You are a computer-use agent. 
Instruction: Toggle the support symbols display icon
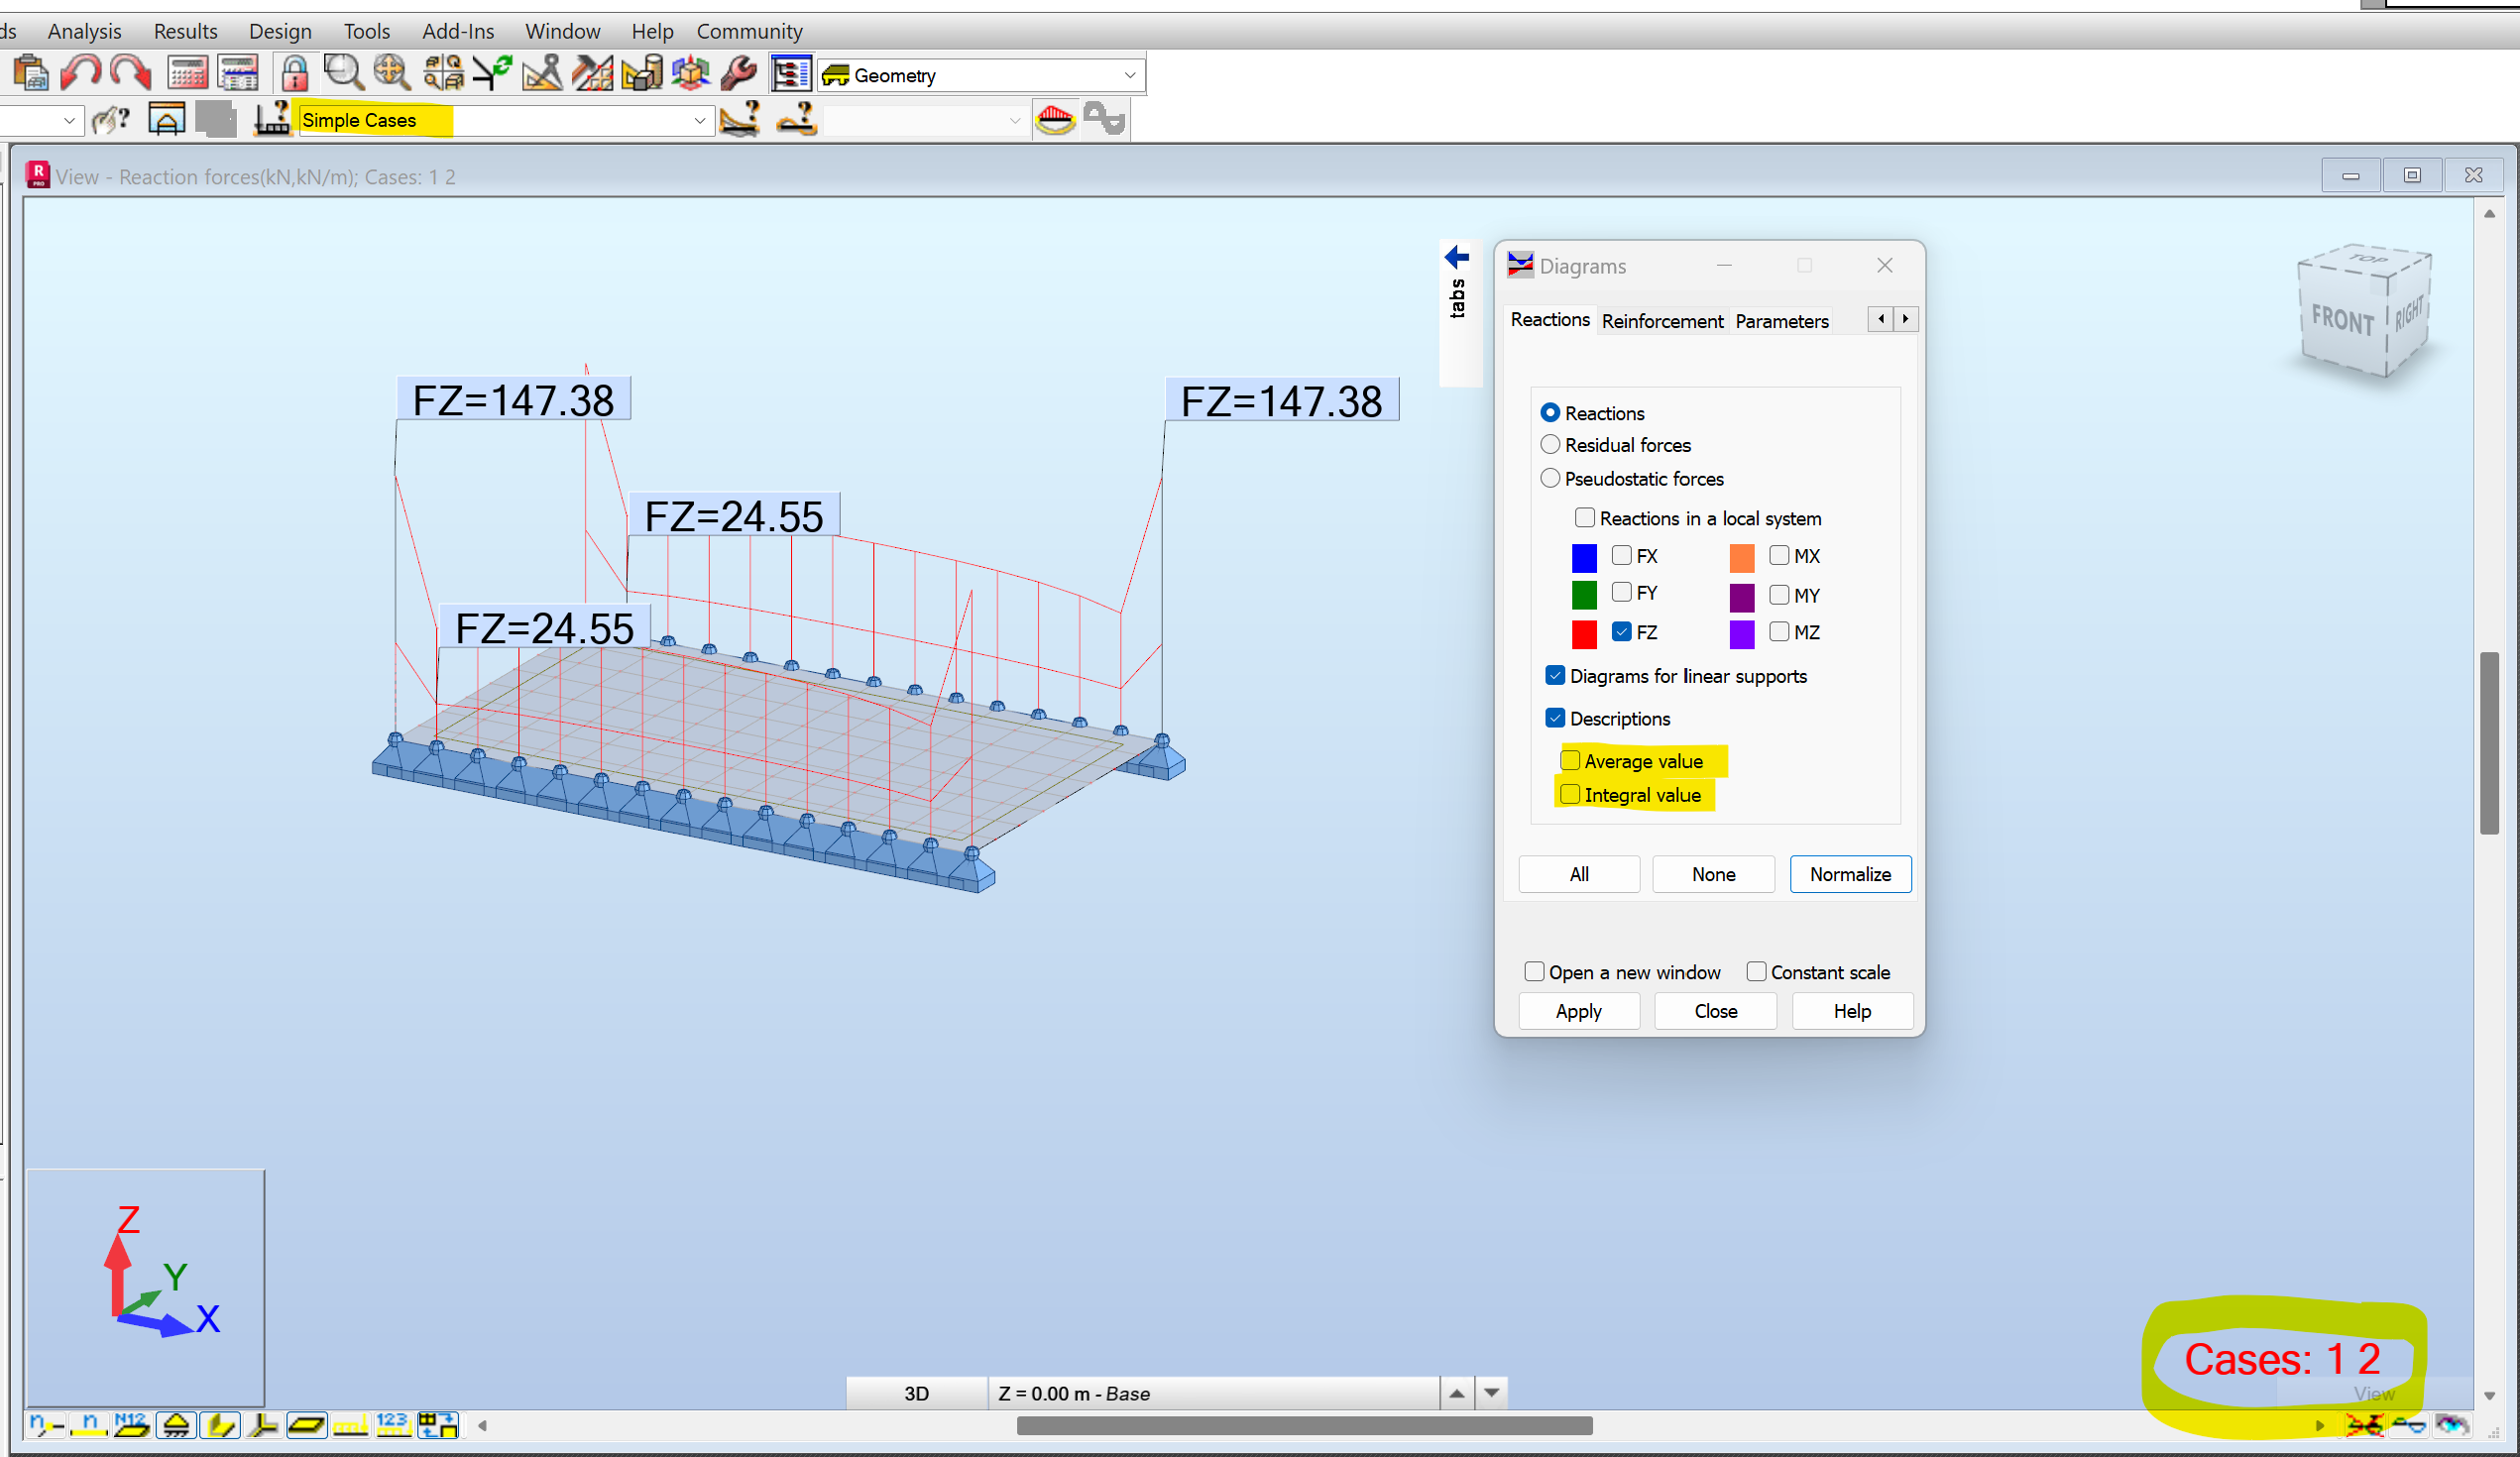[x=176, y=1425]
